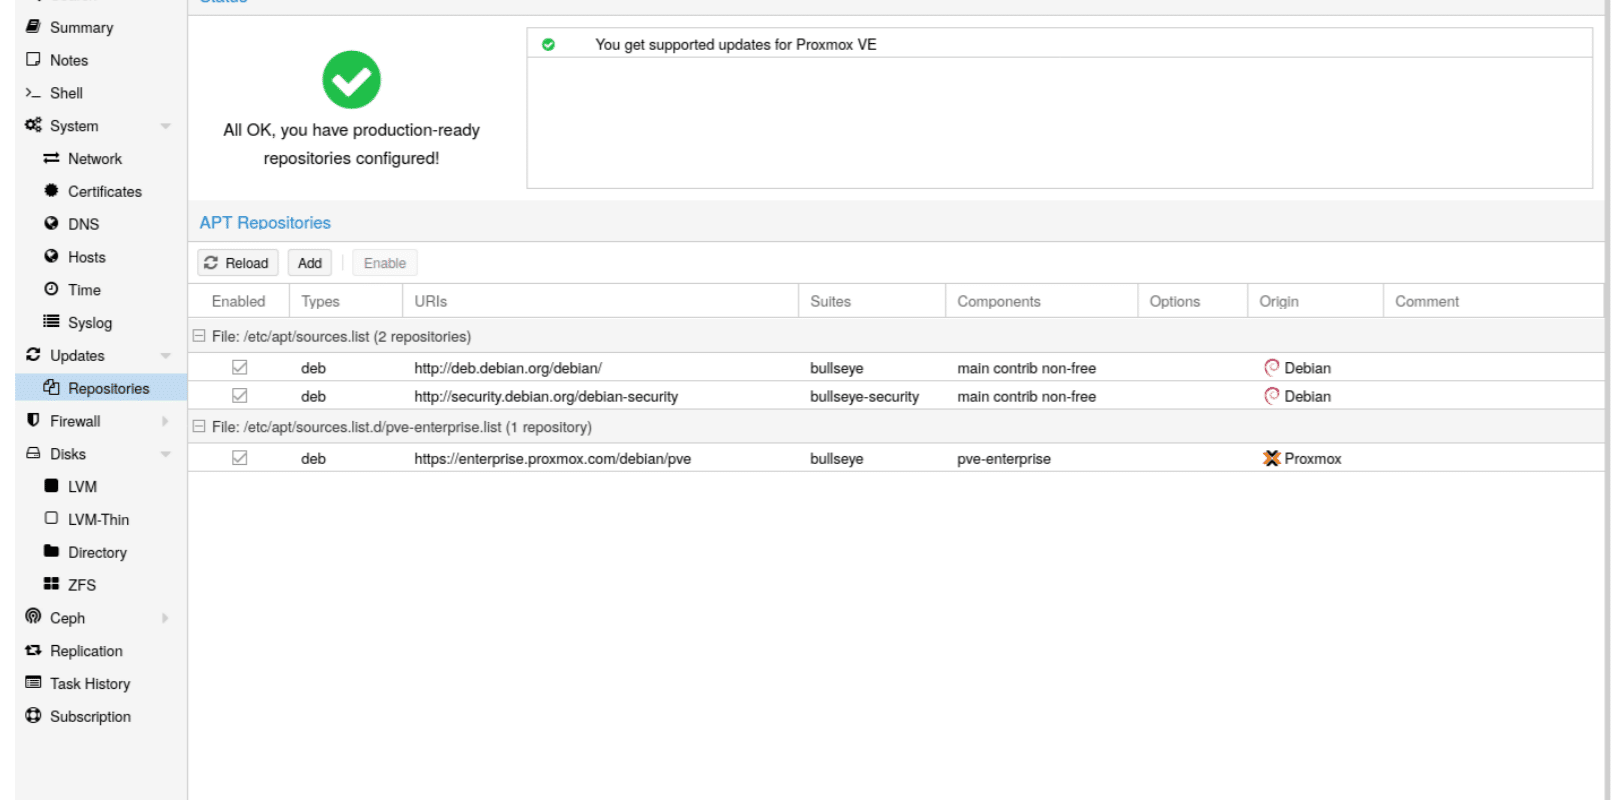
Task: Open the Notes page
Action: click(69, 60)
